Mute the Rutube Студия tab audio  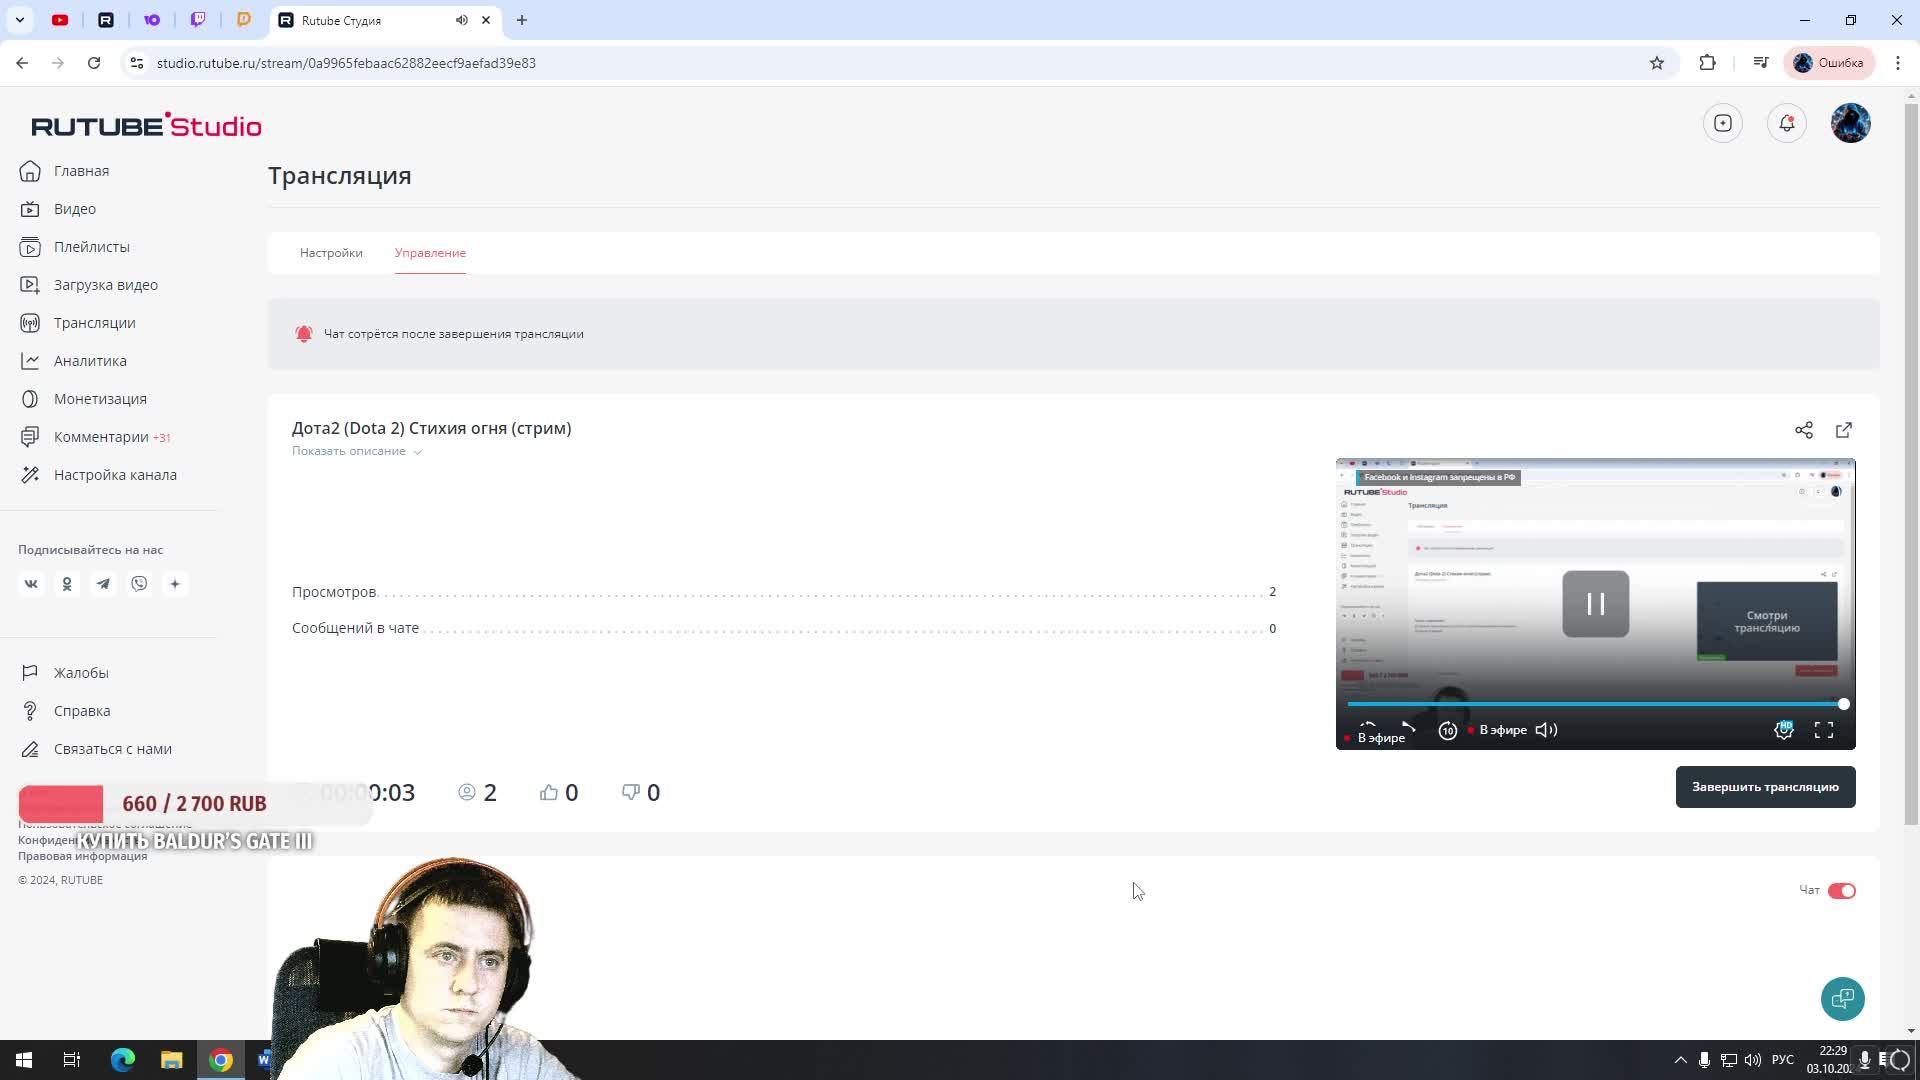tap(461, 20)
